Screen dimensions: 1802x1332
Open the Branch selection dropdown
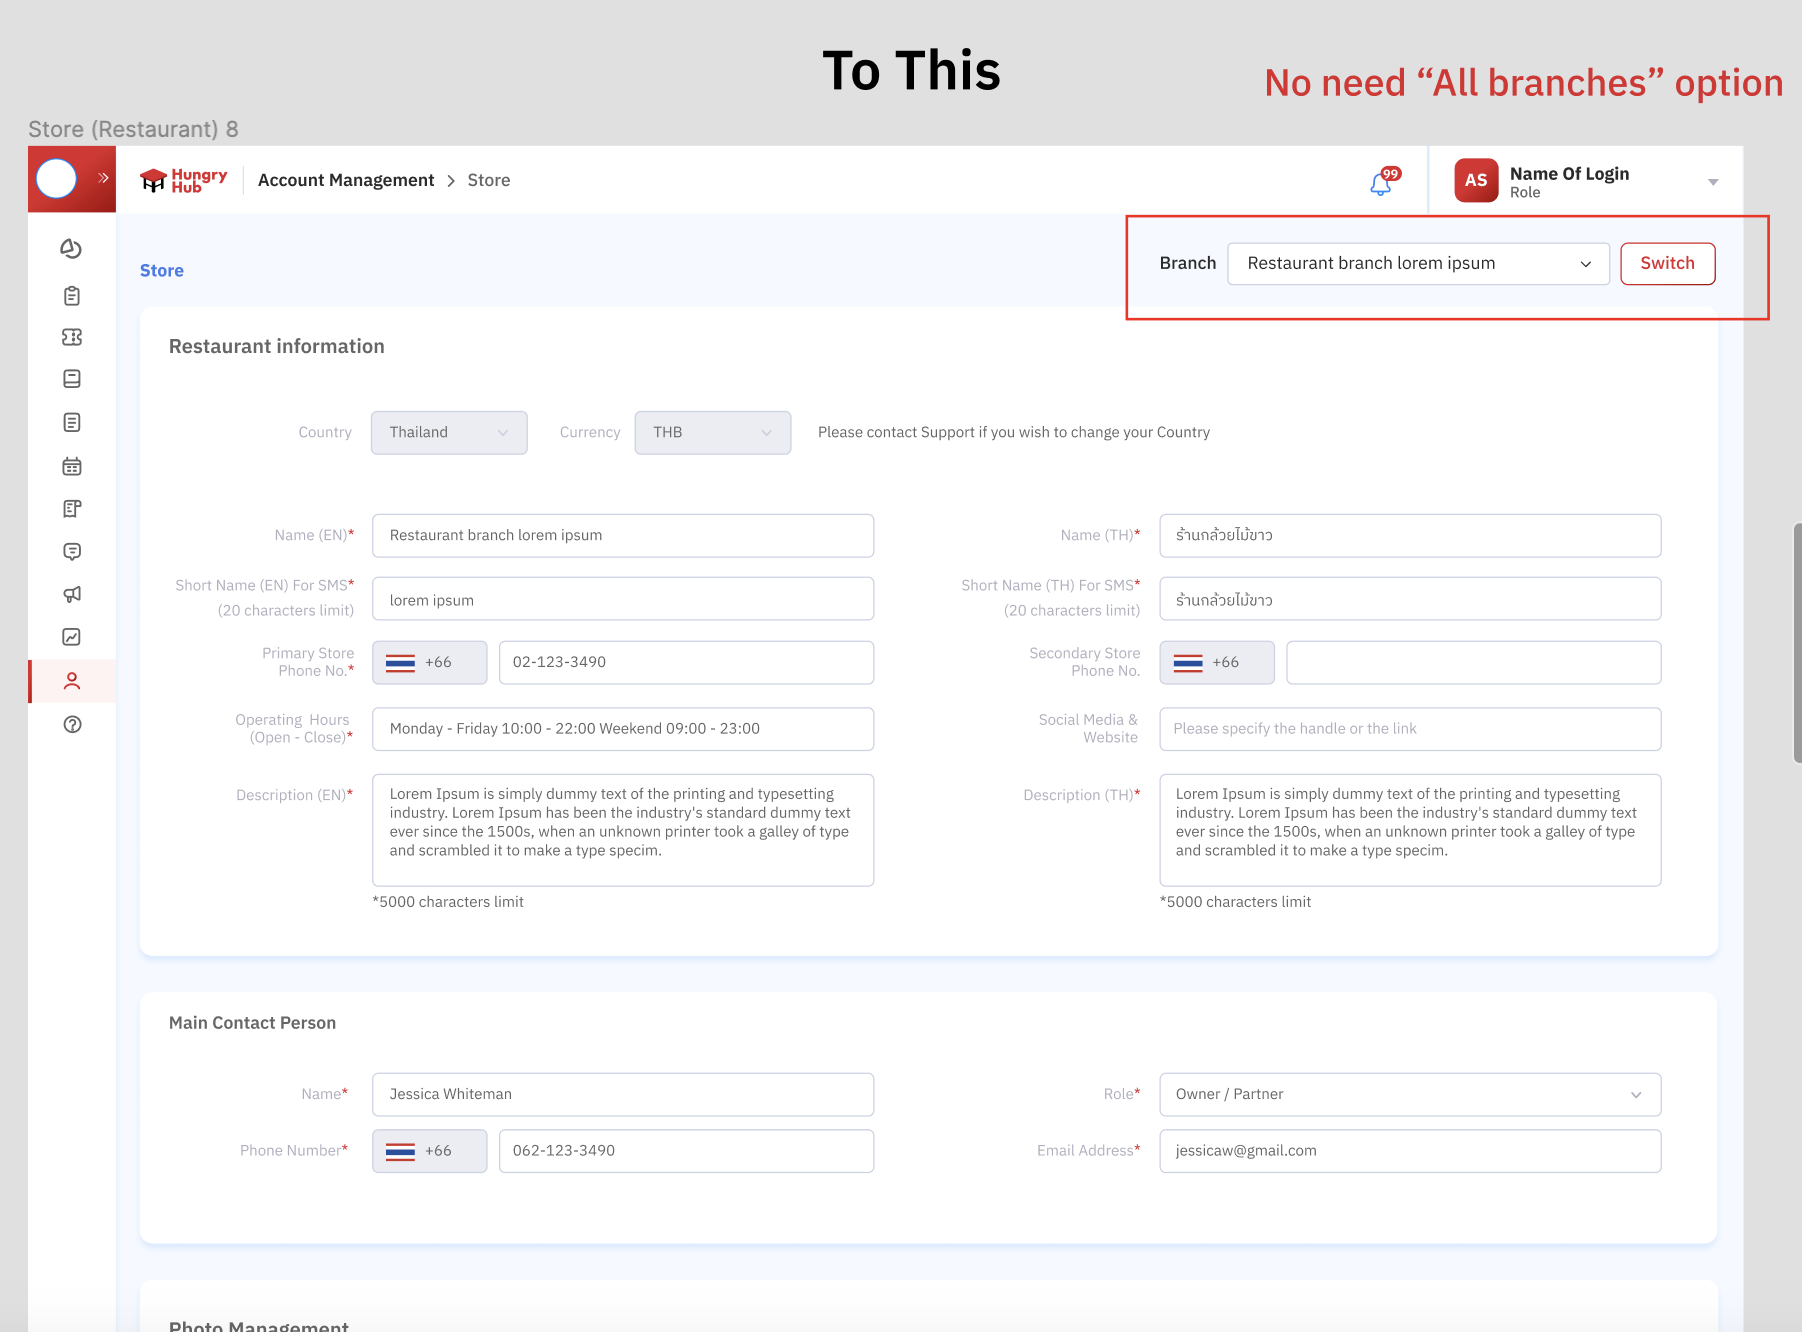tap(1417, 264)
